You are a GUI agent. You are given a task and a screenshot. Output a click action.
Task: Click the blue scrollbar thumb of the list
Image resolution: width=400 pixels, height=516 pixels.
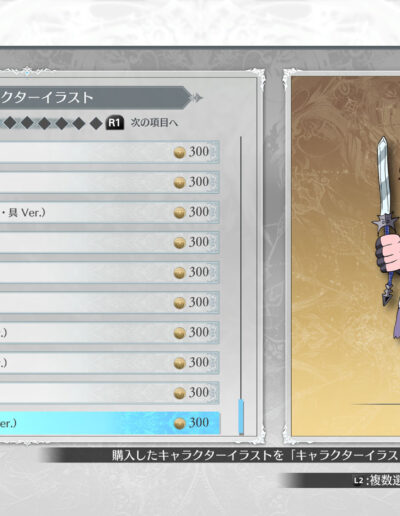tap(241, 417)
